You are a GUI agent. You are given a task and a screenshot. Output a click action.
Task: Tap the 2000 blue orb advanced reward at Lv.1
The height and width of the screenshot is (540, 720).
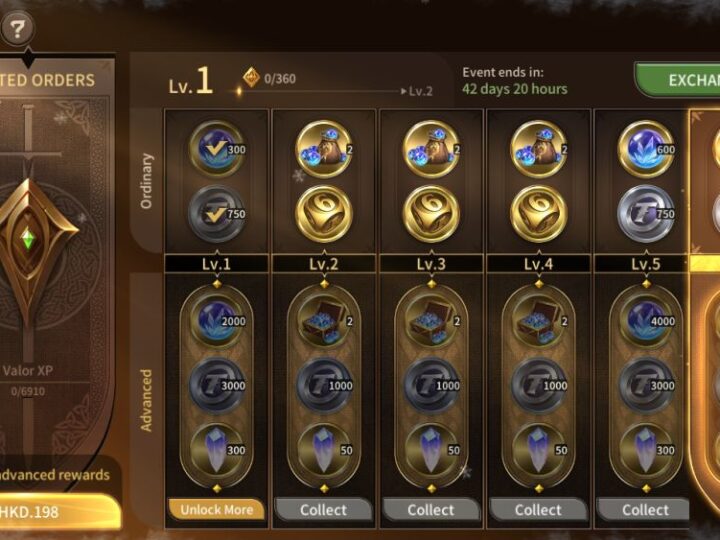[217, 321]
